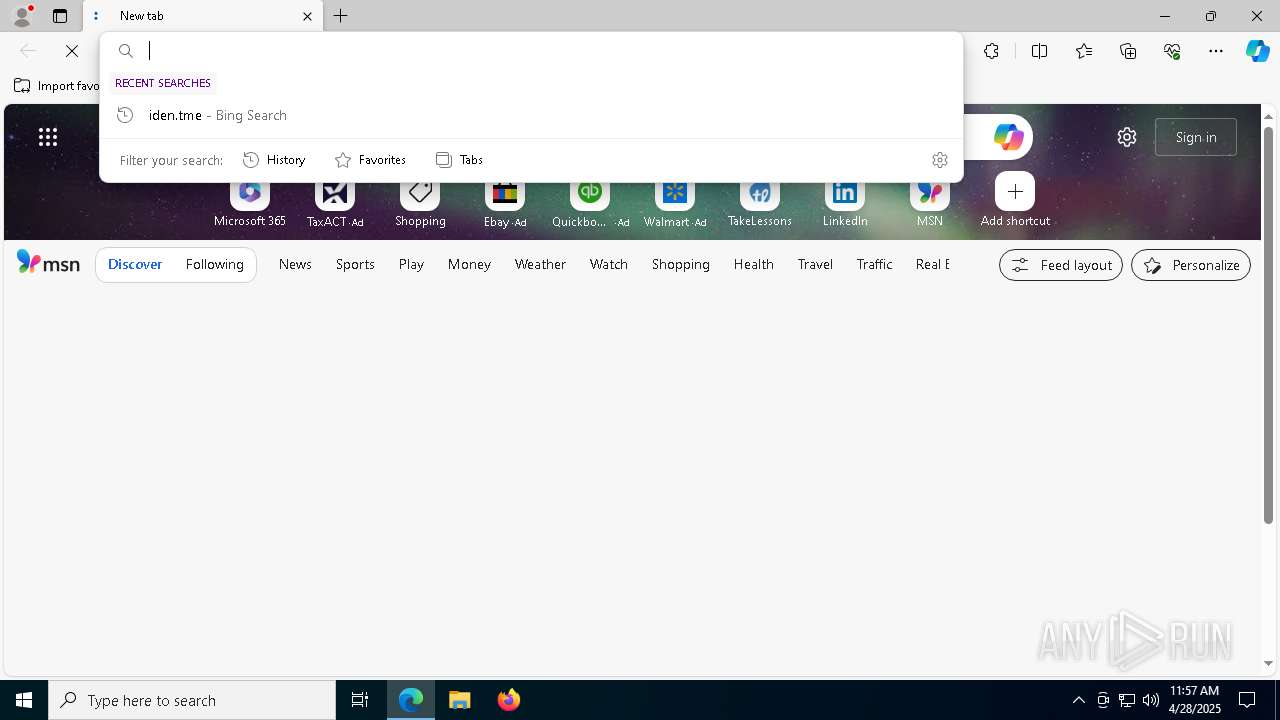
Task: Open the Favorites star toolbar icon
Action: (x=1084, y=51)
